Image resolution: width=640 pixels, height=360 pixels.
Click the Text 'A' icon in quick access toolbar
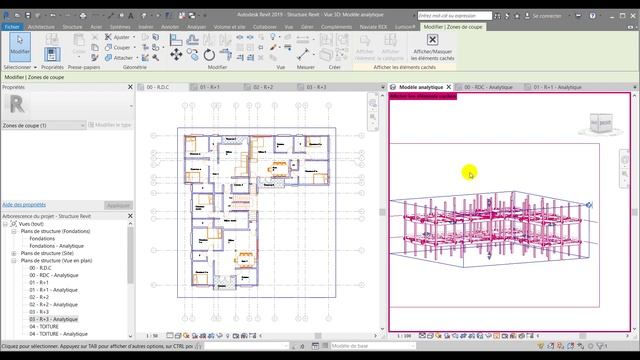(131, 16)
